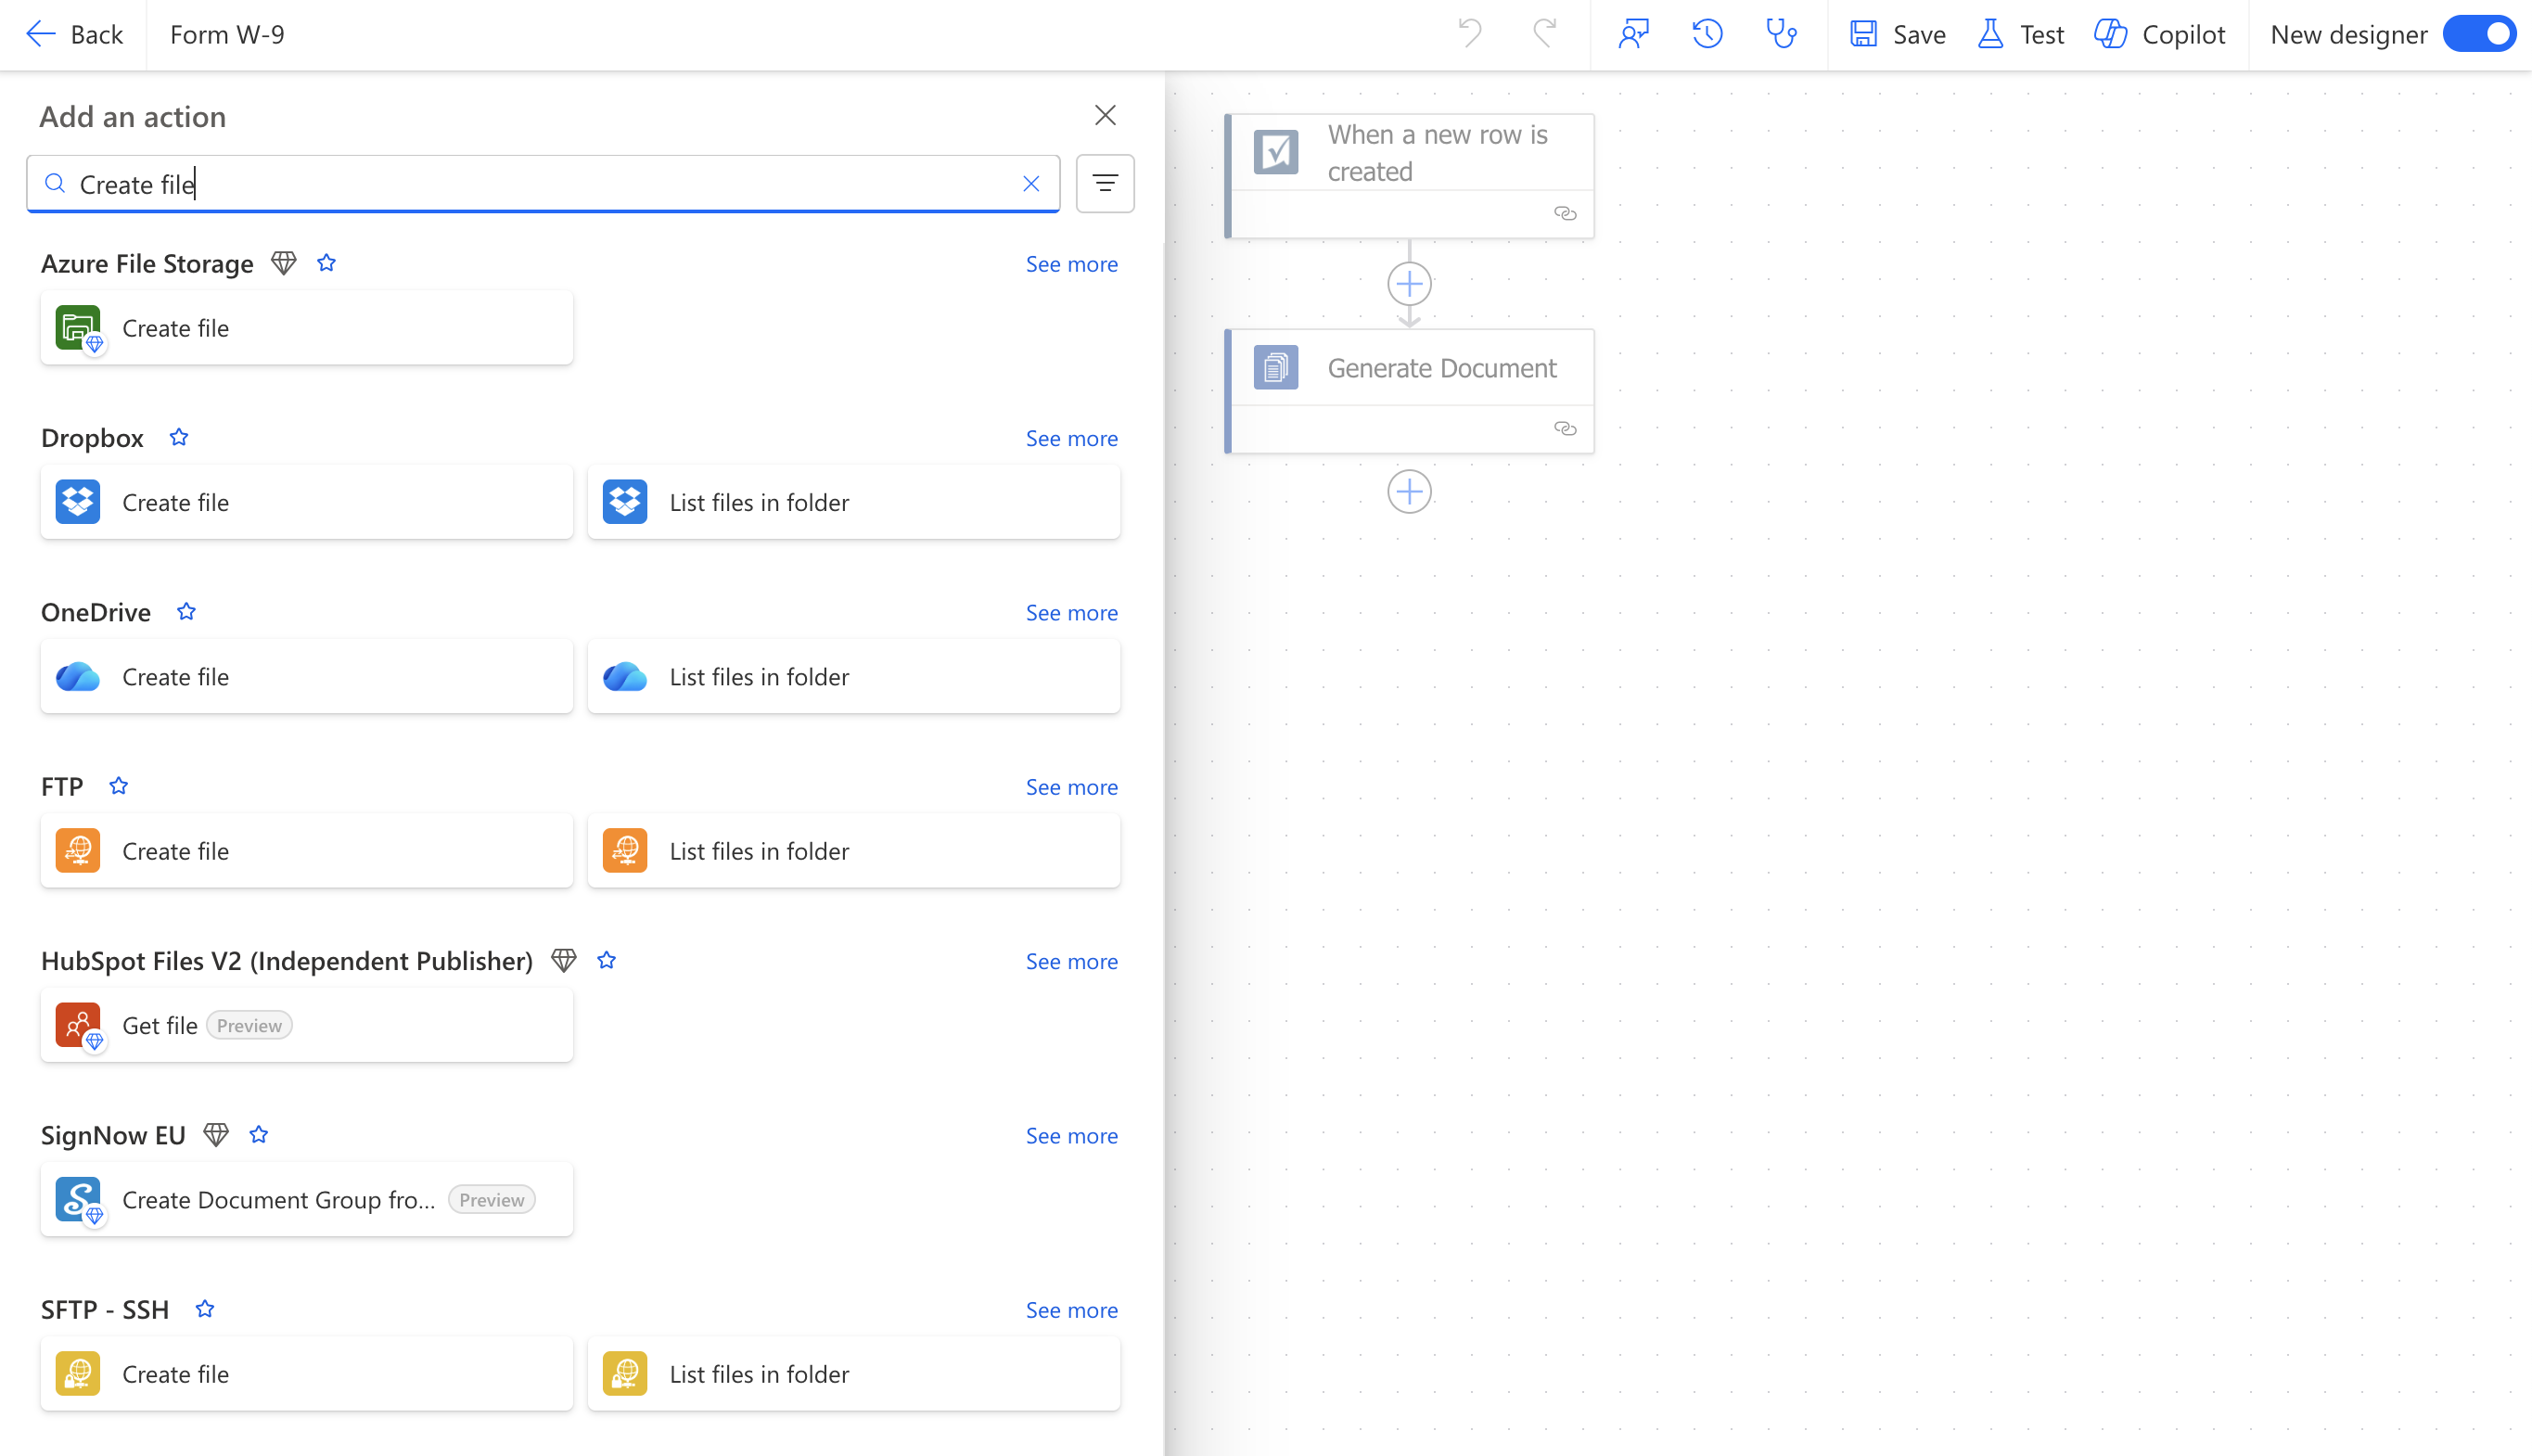Screen dimensions: 2532x1456
Task: Favorite the FTP connector
Action: point(118,786)
